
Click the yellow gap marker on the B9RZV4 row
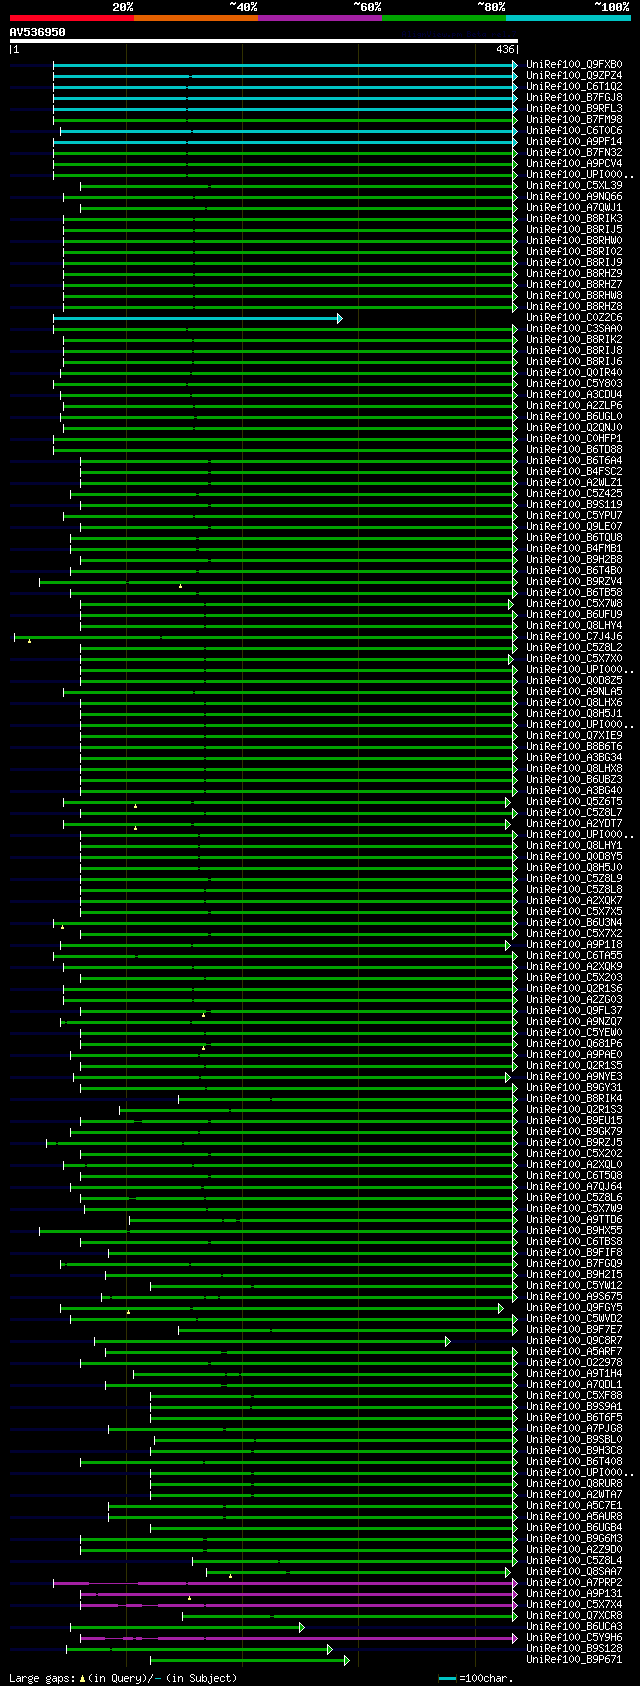point(181,585)
